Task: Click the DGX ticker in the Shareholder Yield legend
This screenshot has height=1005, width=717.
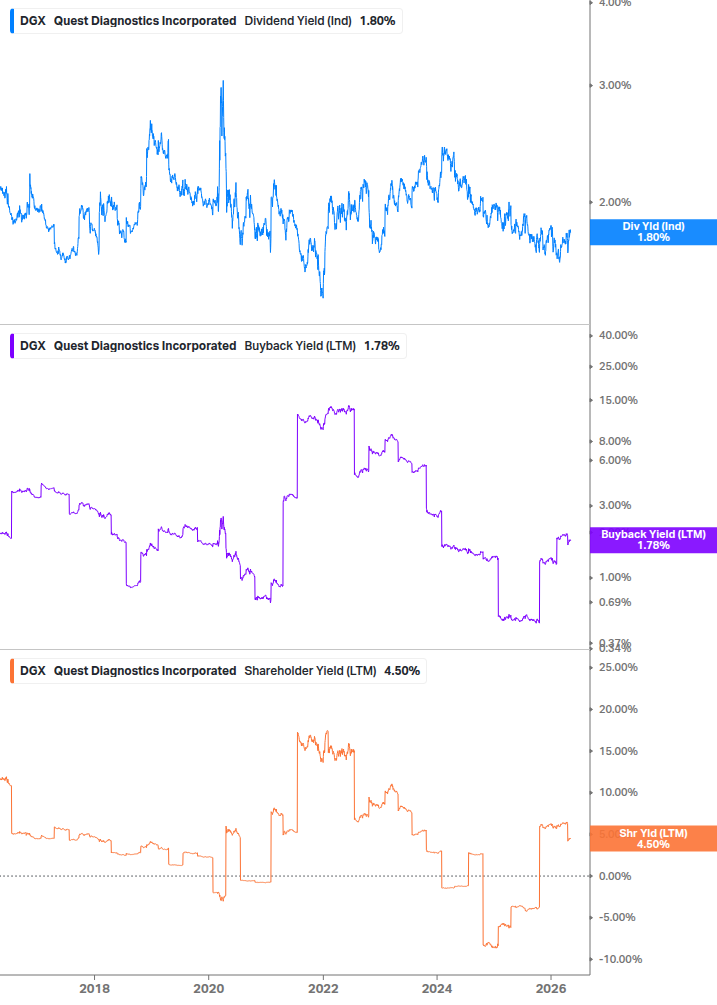Action: 33,671
